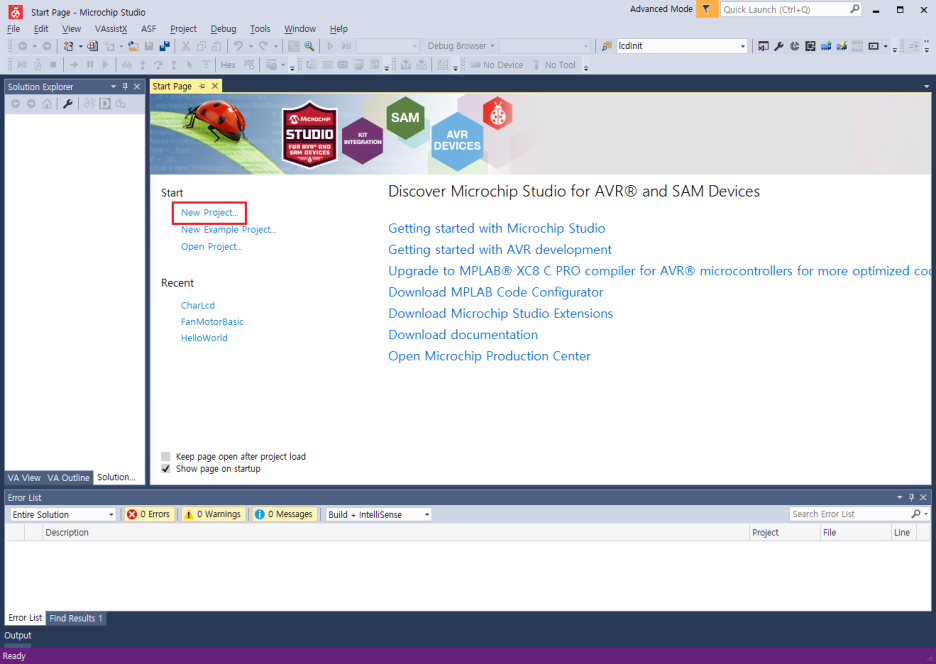Pin the Error List panel
This screenshot has width=936, height=664.
(x=911, y=497)
